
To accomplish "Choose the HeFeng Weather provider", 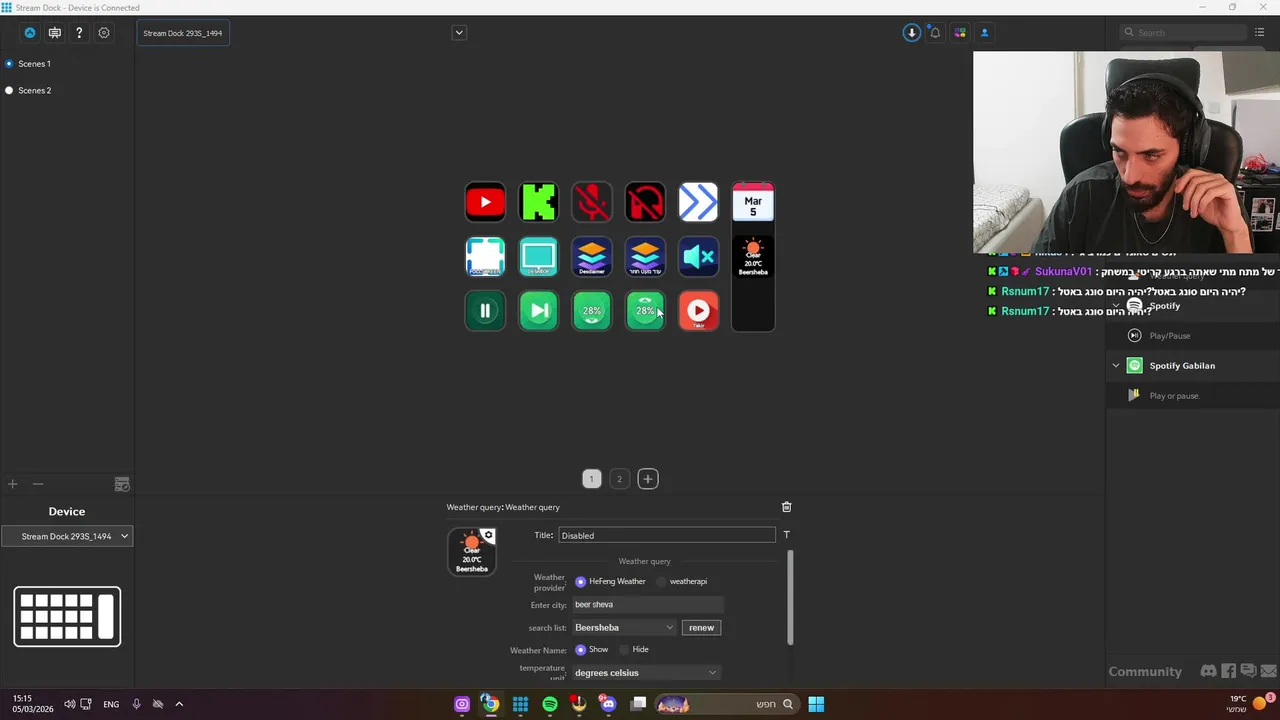I will [580, 581].
